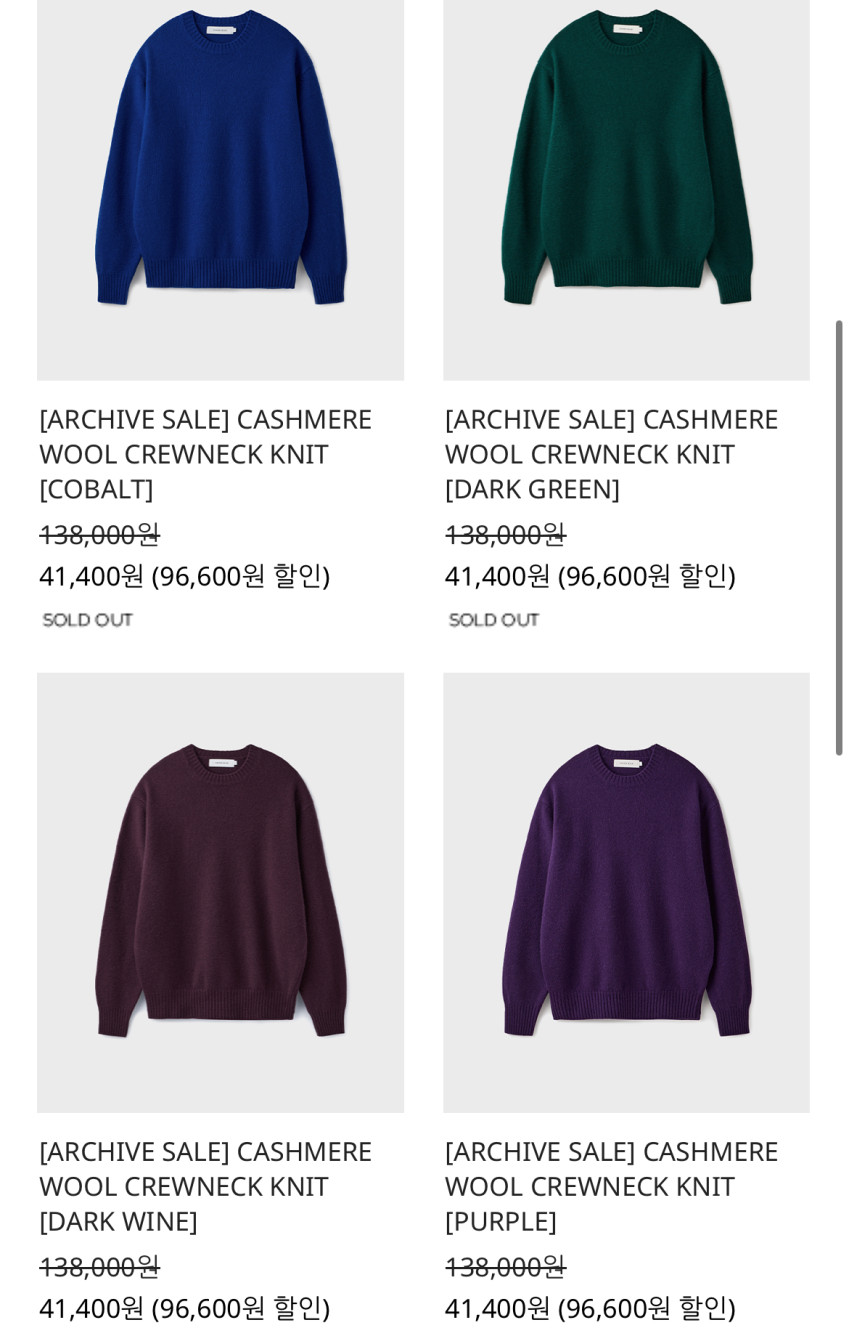
Task: Open Cashmere Wool Crewneck Knit [COBALT] title
Action: 205,453
